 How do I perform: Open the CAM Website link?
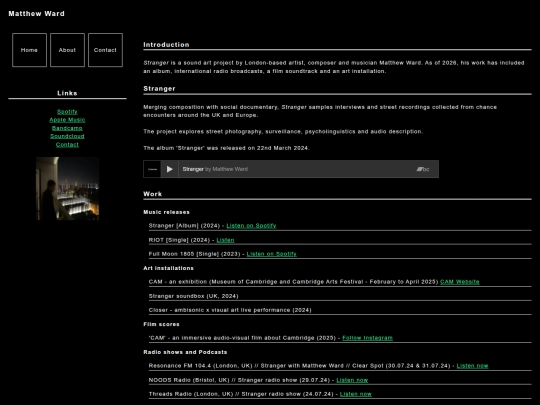click(x=460, y=282)
